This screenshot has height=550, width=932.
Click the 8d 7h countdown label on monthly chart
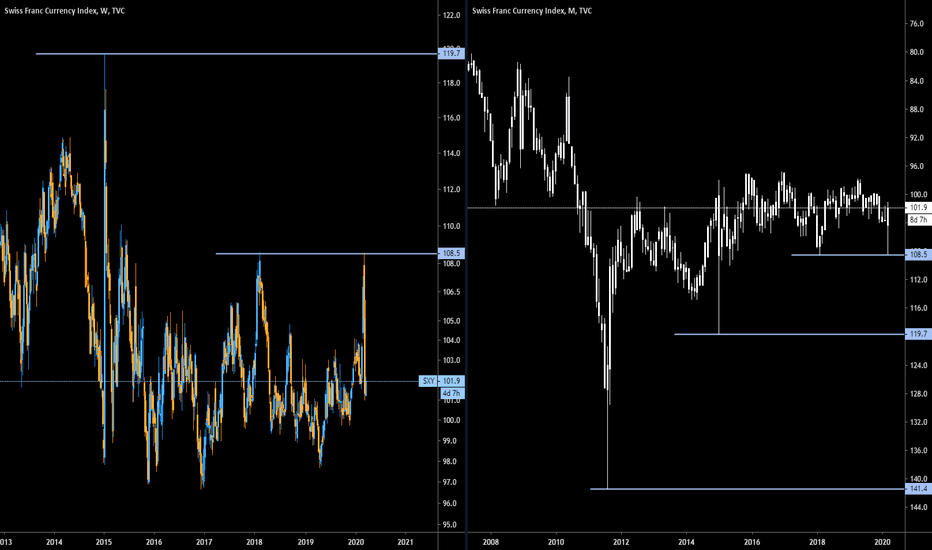(x=919, y=220)
